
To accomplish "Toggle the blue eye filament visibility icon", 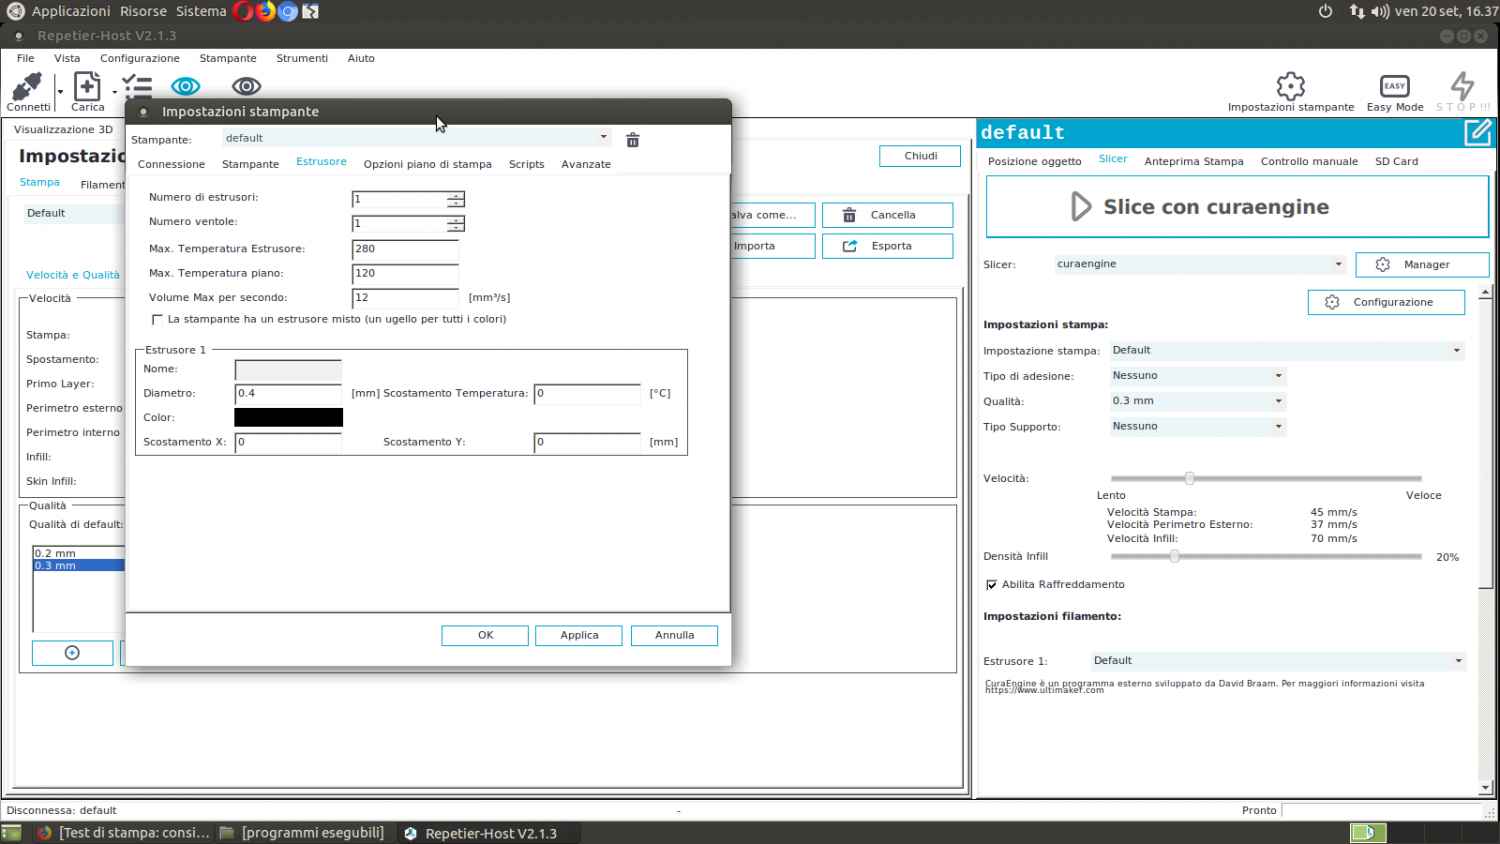I will coord(186,87).
